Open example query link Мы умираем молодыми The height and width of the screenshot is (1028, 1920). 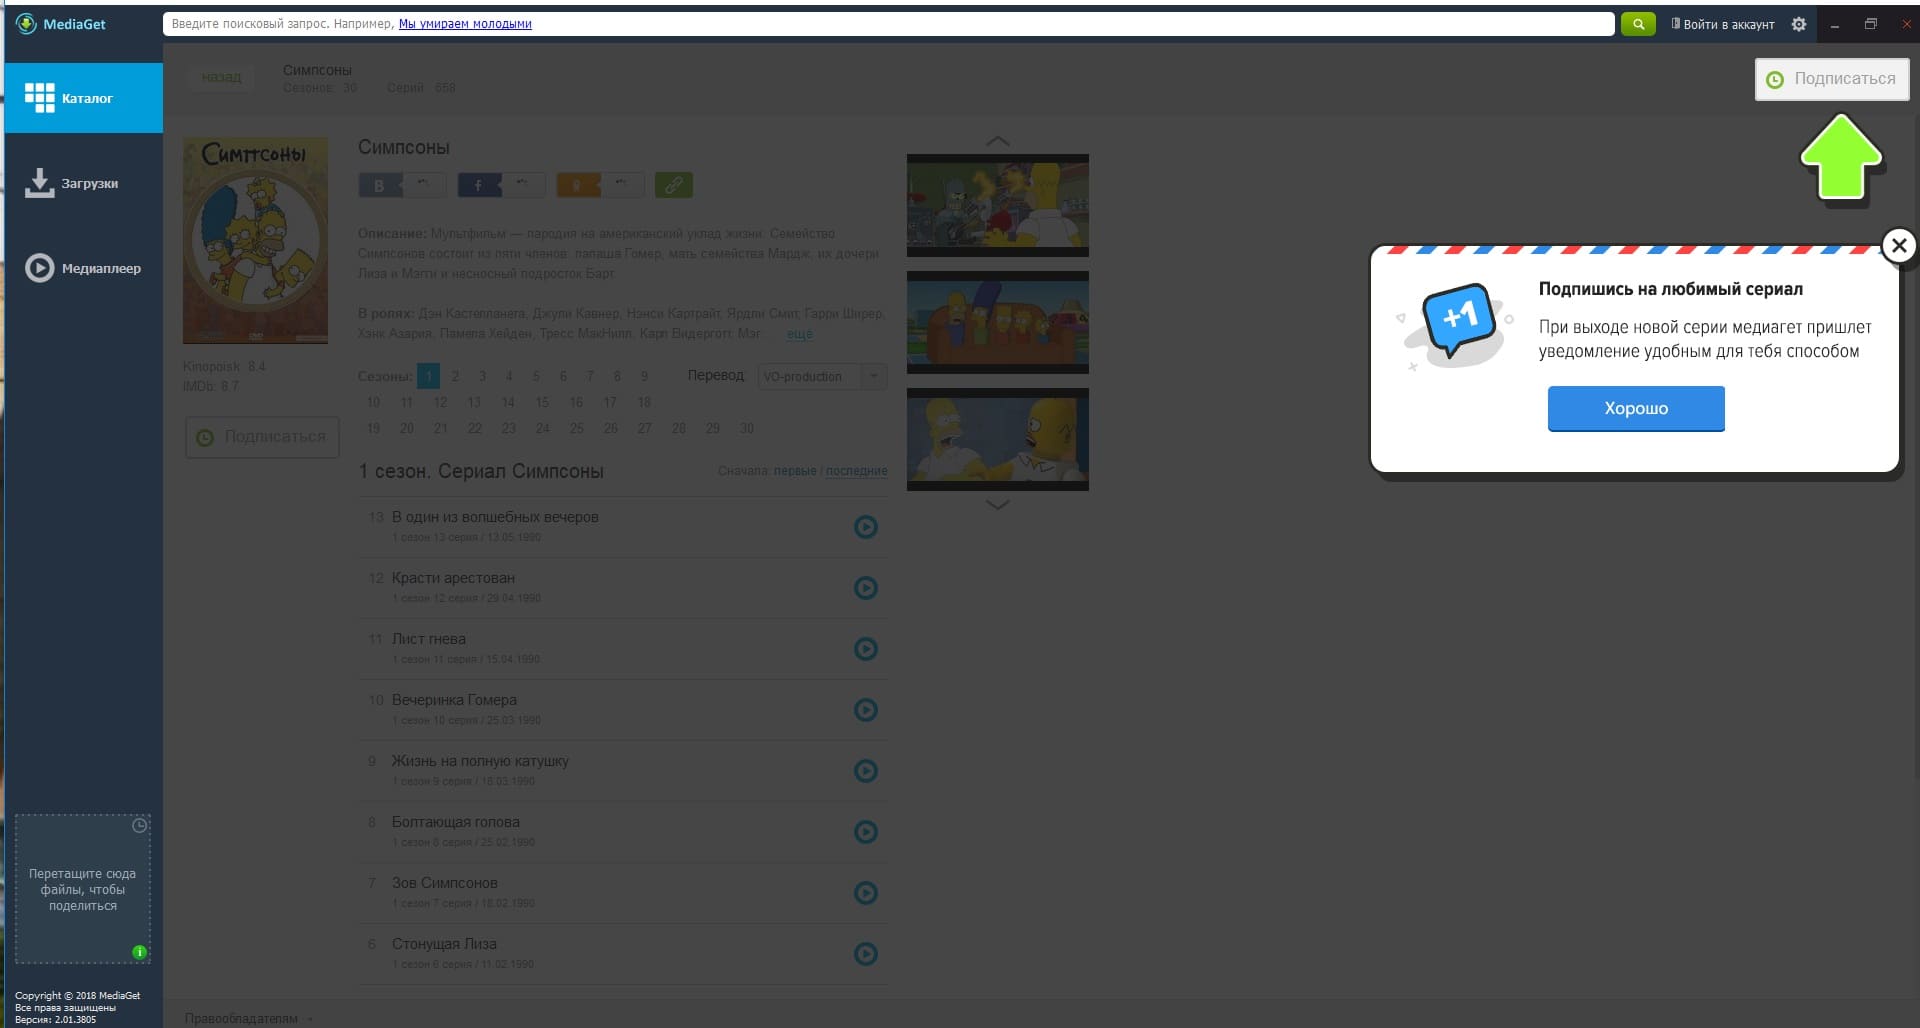[465, 24]
